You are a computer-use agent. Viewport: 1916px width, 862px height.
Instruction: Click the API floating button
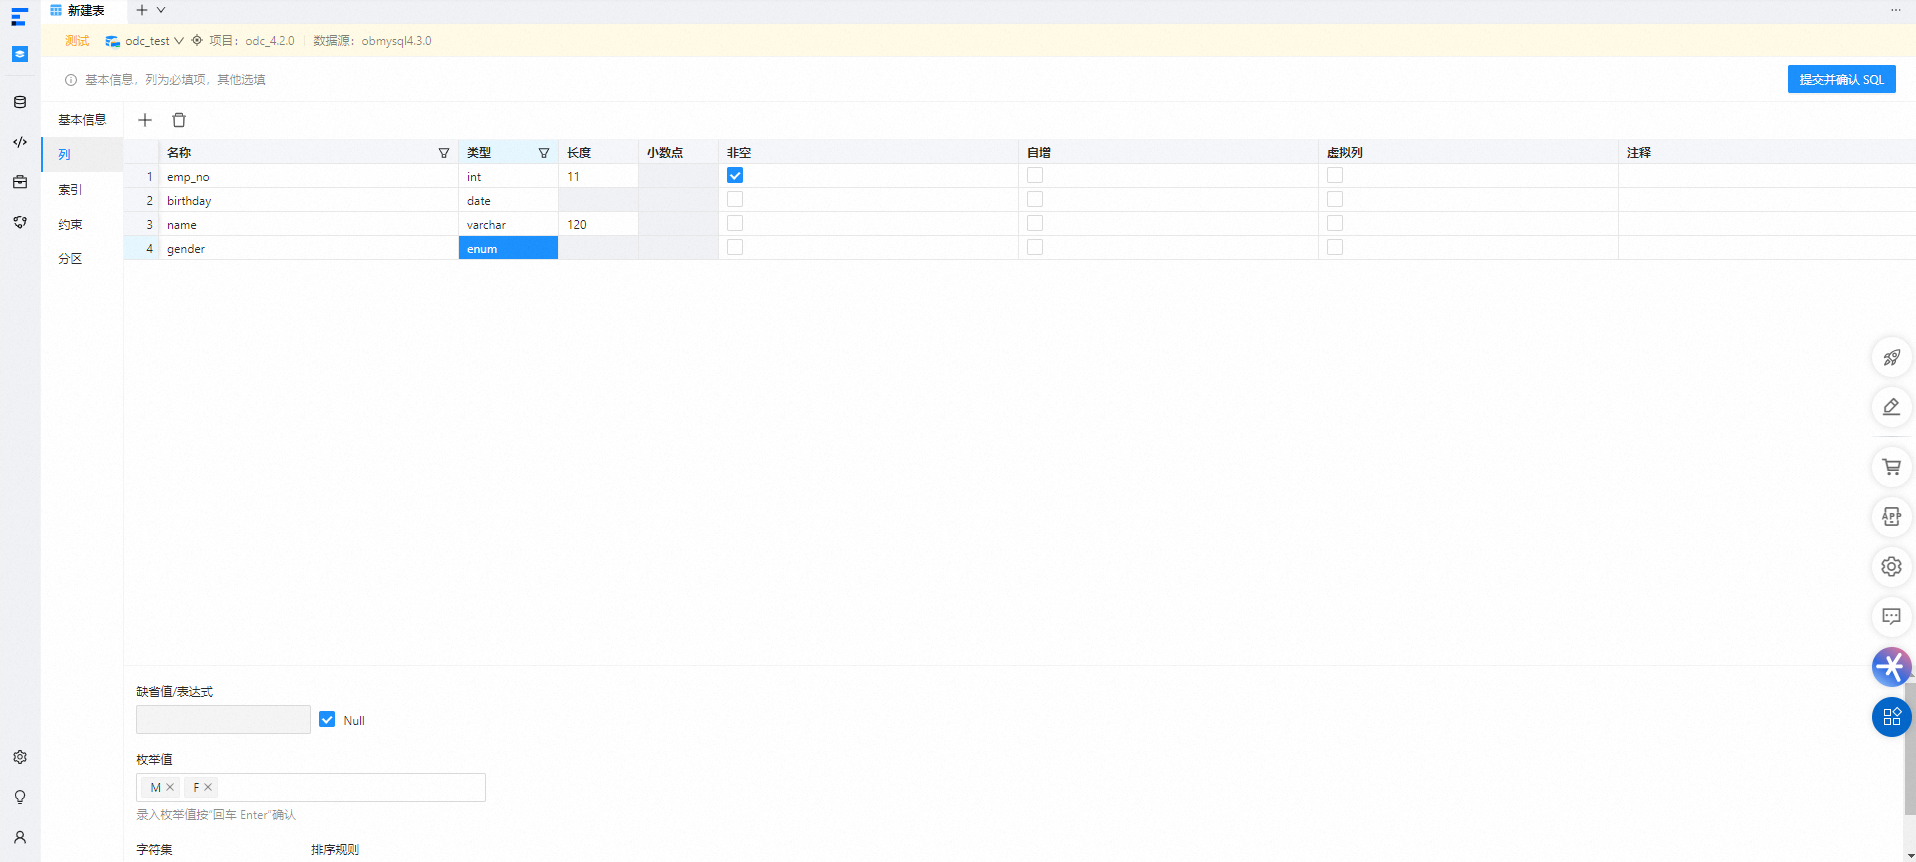[x=1891, y=517]
